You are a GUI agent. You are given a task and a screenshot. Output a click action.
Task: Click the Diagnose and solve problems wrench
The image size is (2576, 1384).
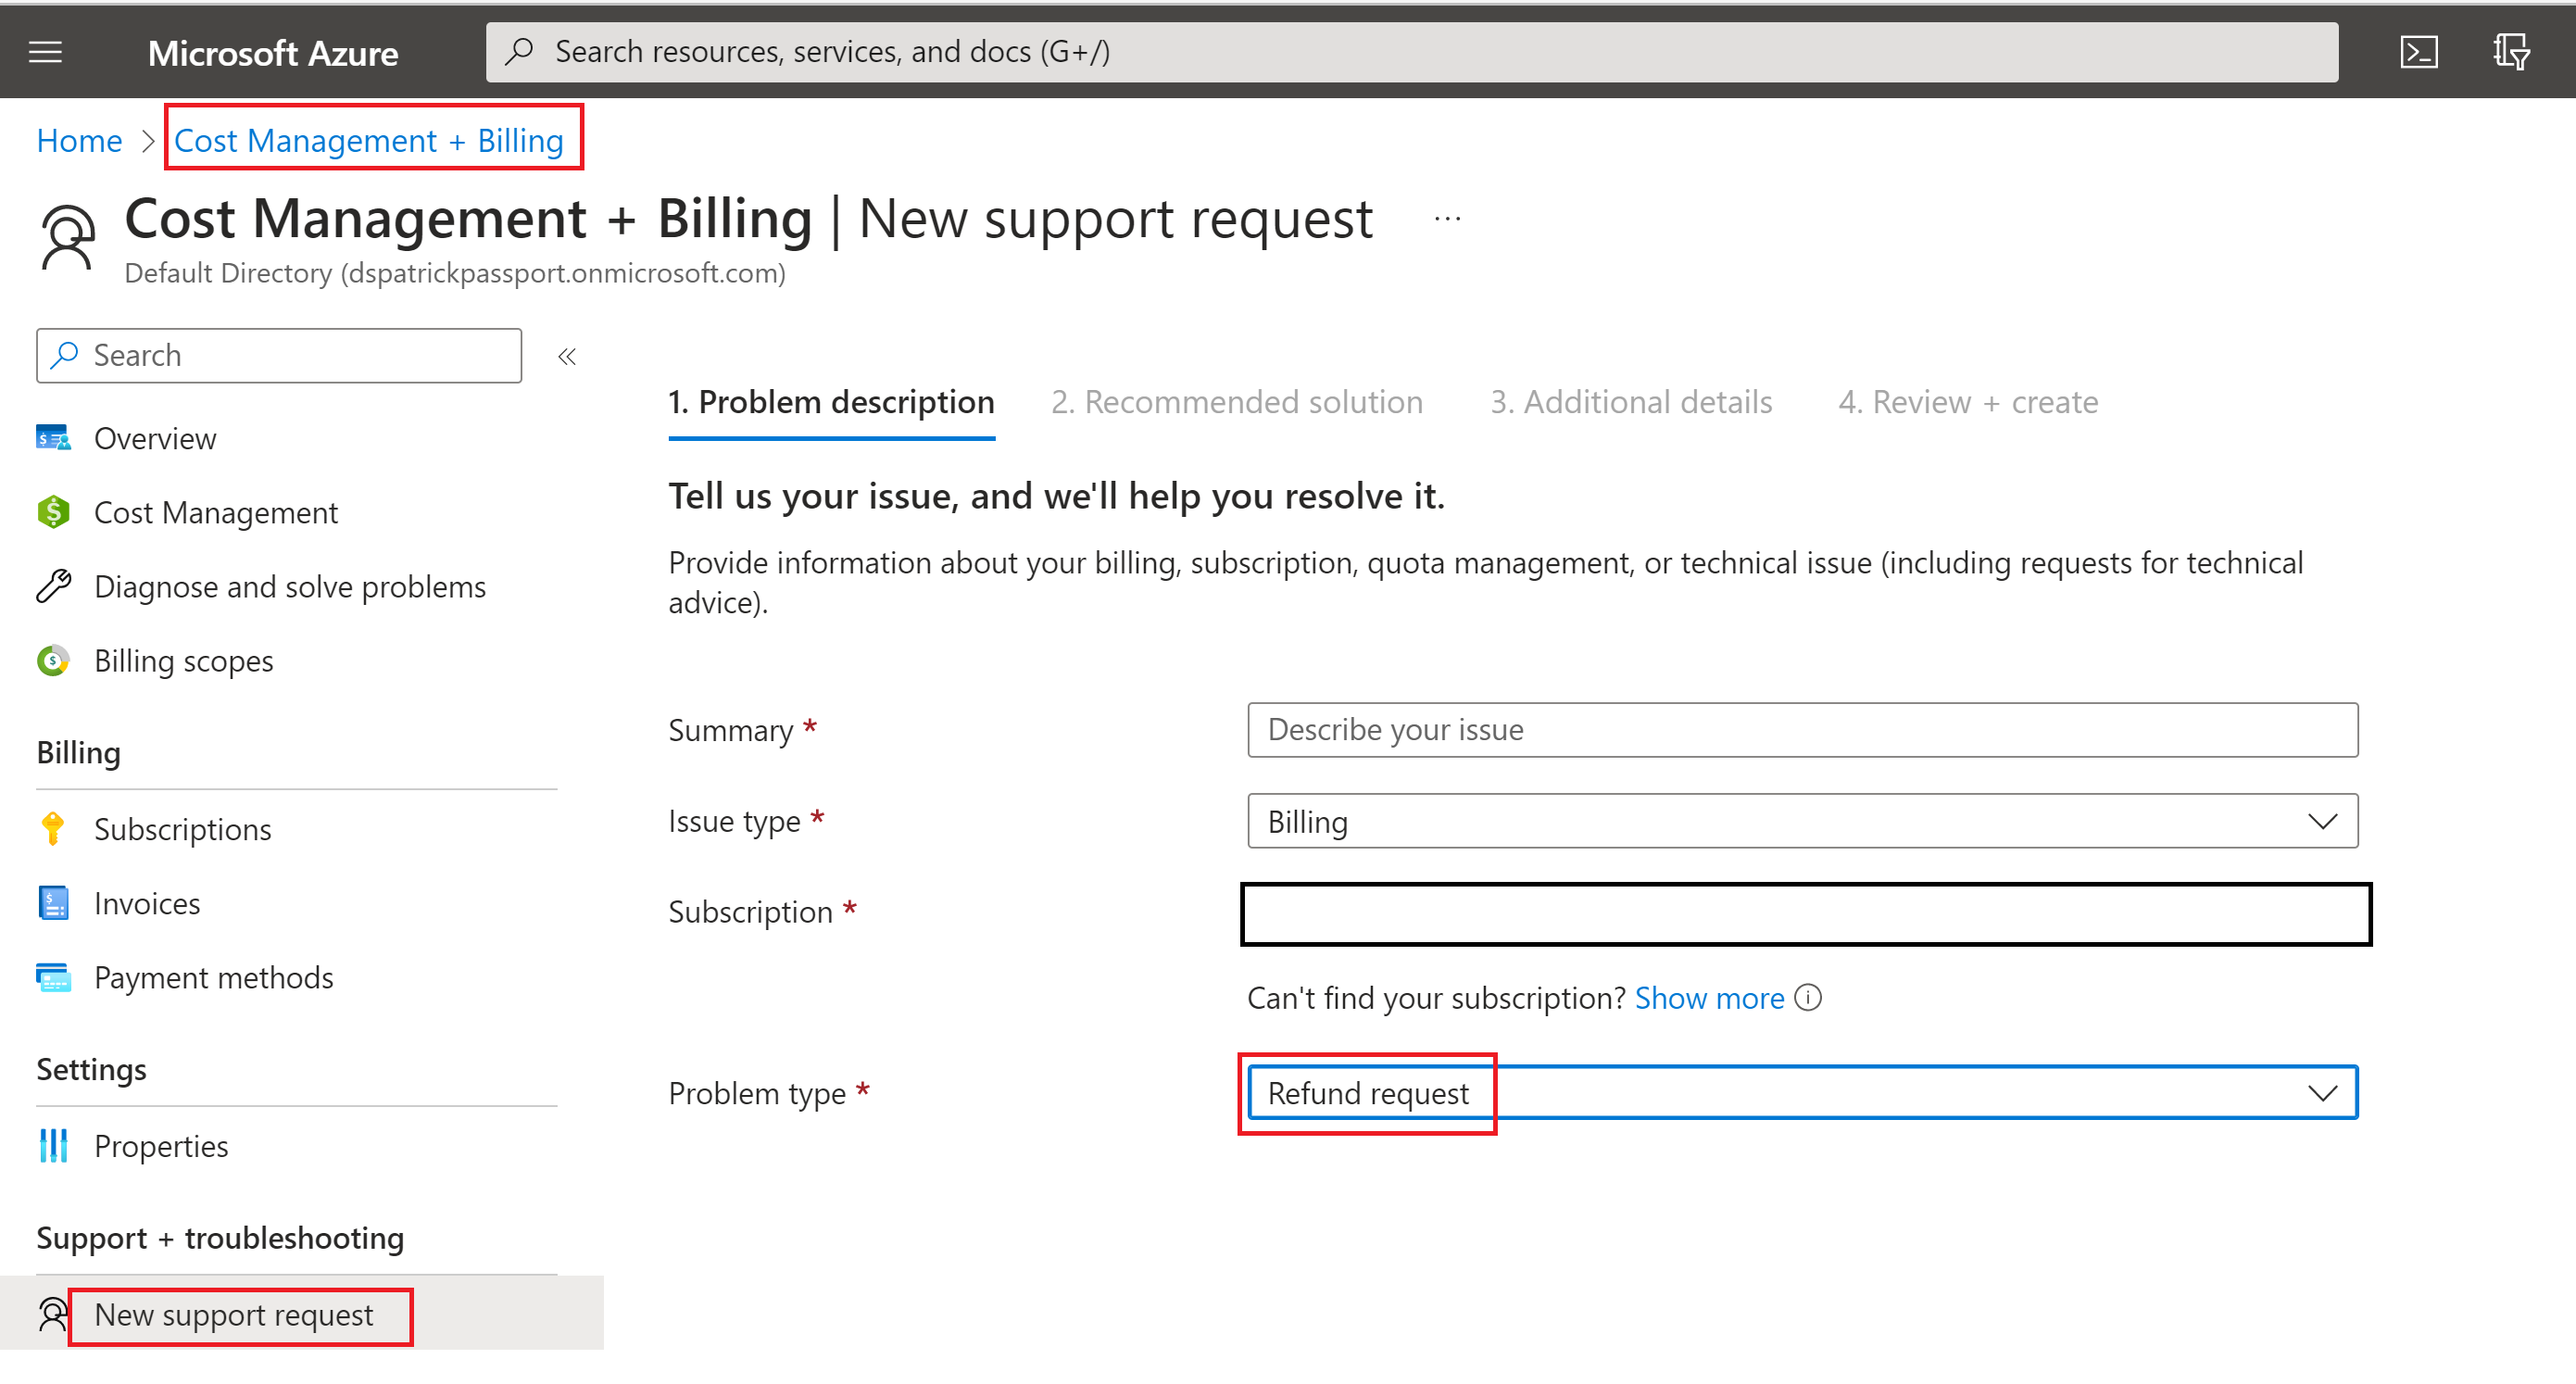(53, 586)
